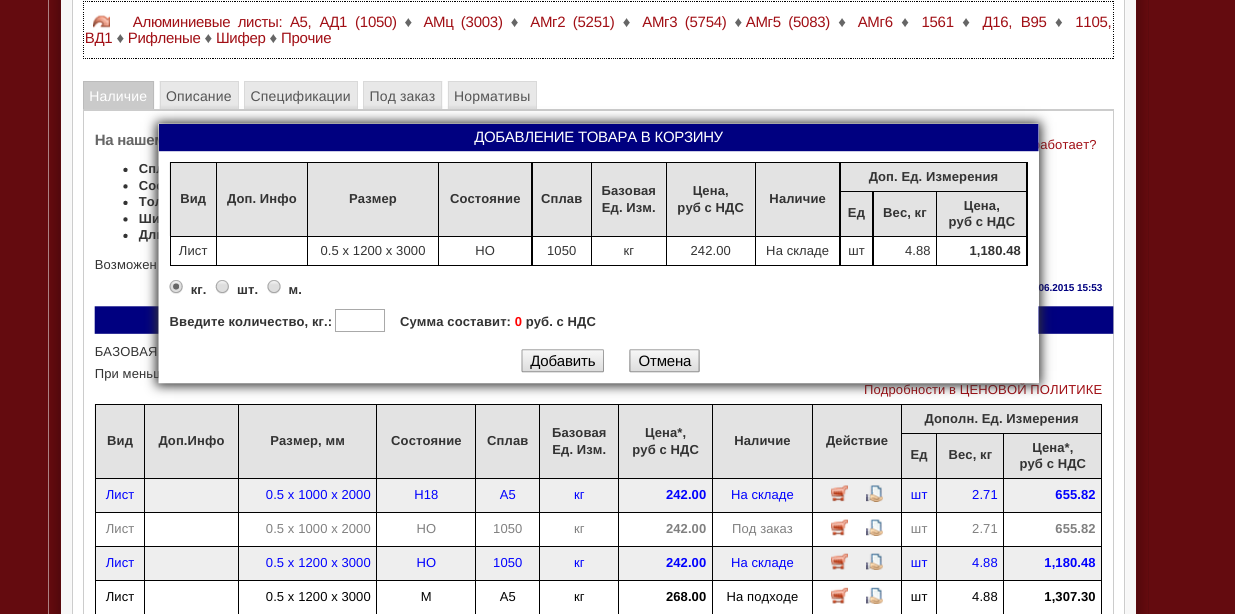Viewport: 1235px width, 614px height.
Task: Open the АМг3 (5754) alloy link
Action: (684, 22)
